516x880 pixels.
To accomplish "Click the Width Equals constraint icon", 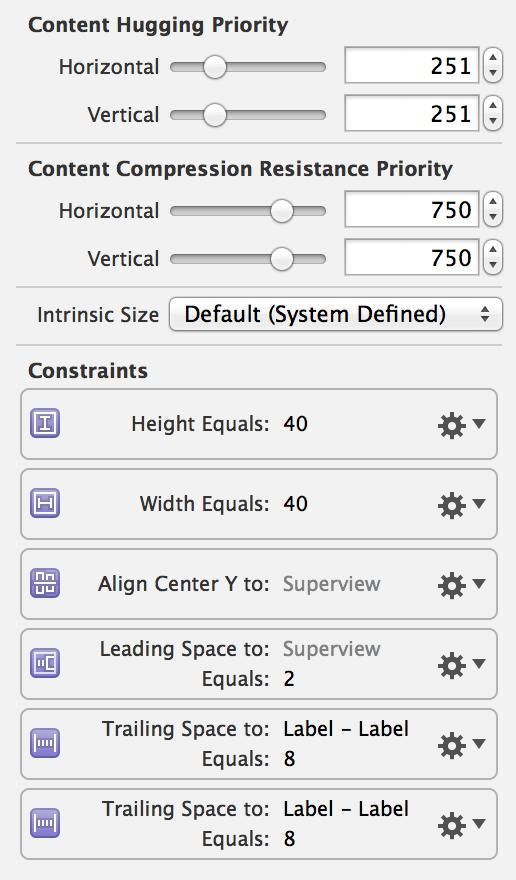I will pos(45,503).
